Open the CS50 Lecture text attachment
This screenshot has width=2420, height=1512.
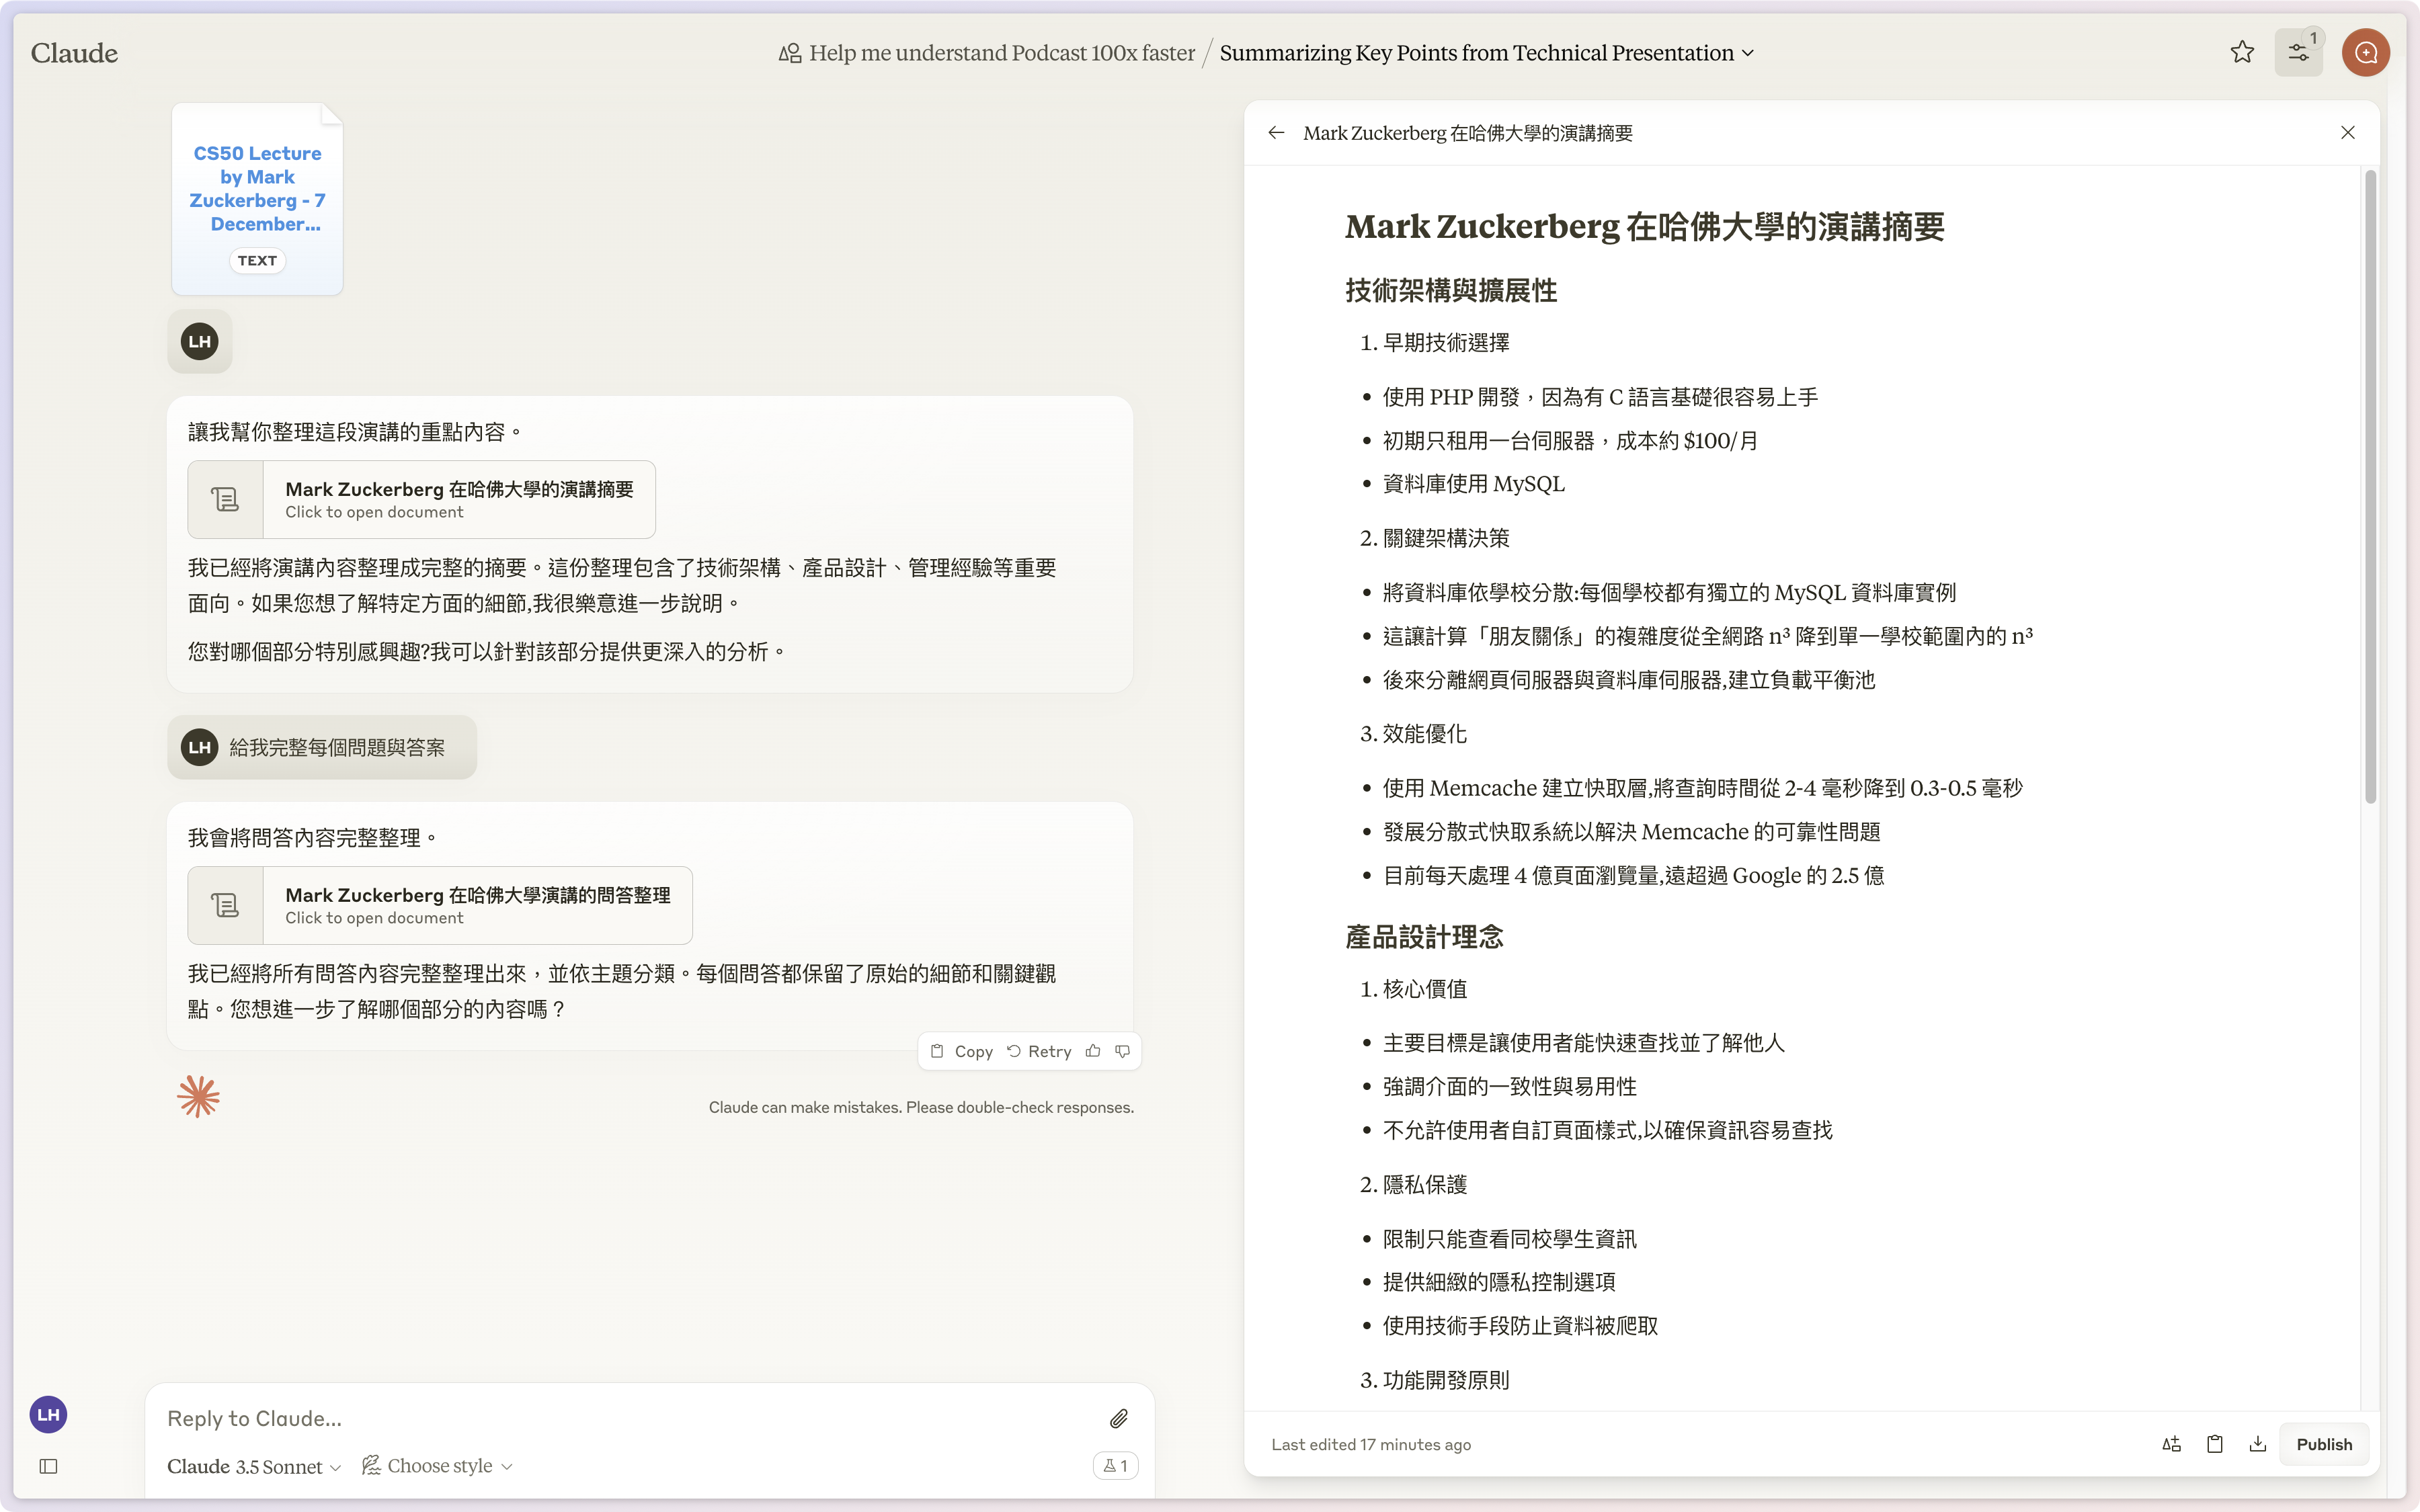[257, 199]
